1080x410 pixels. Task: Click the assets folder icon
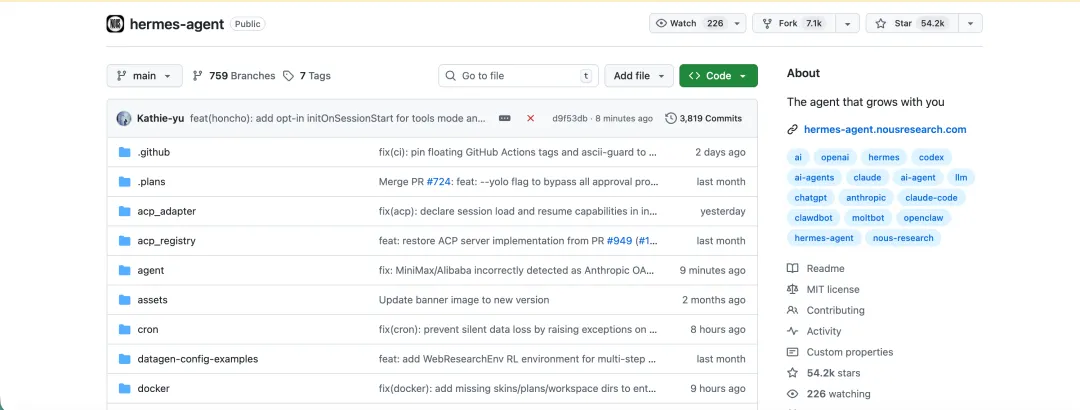point(125,300)
